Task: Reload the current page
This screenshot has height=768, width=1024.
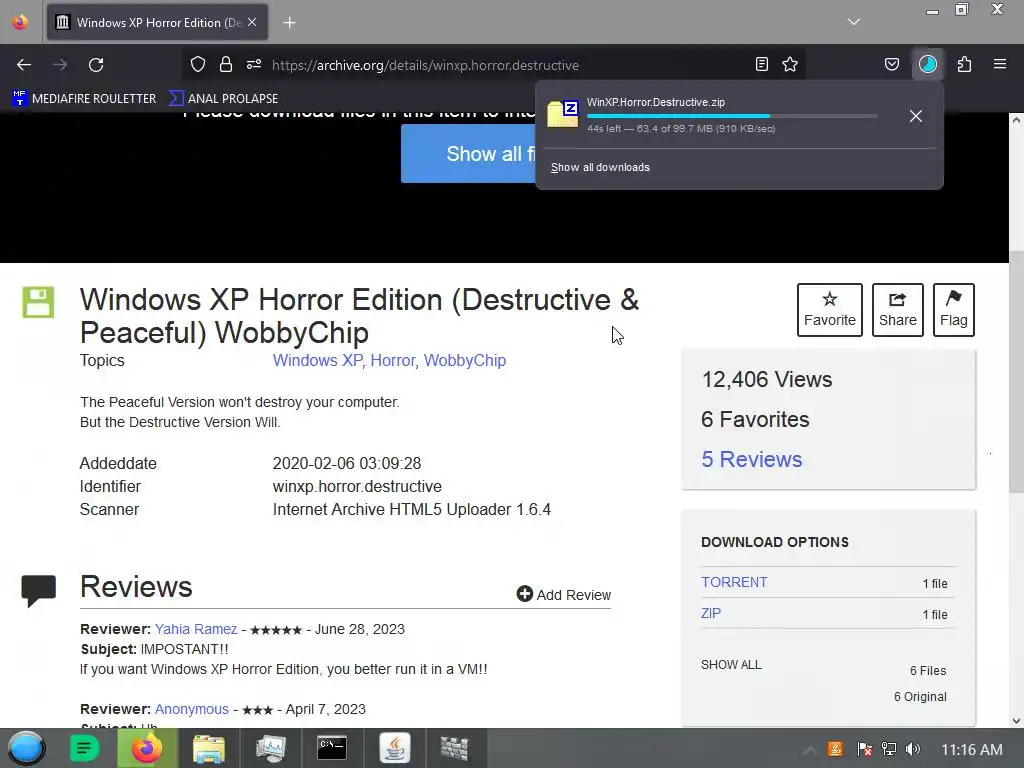Action: tap(96, 65)
